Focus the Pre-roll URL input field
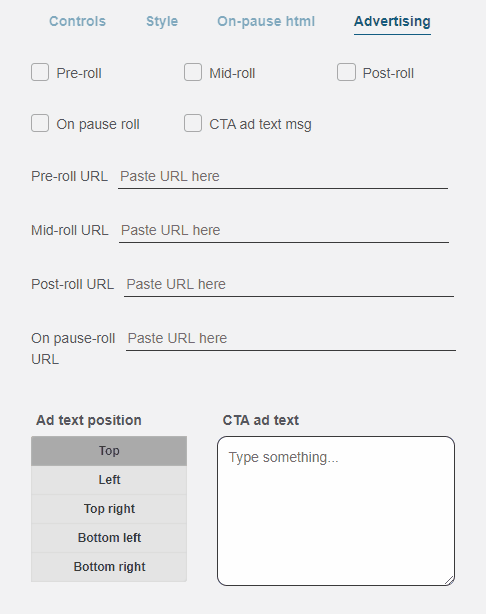The width and height of the screenshot is (486, 614). pos(283,177)
